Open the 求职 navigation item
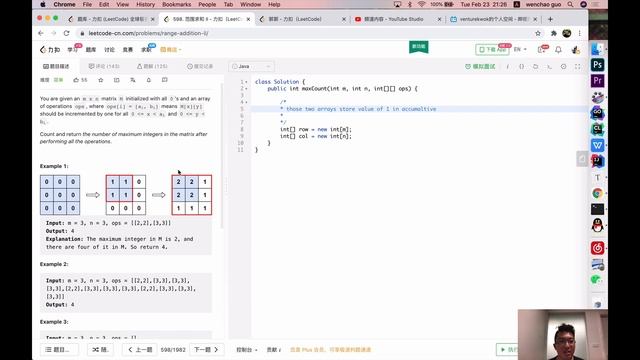640x360 pixels. (146, 50)
